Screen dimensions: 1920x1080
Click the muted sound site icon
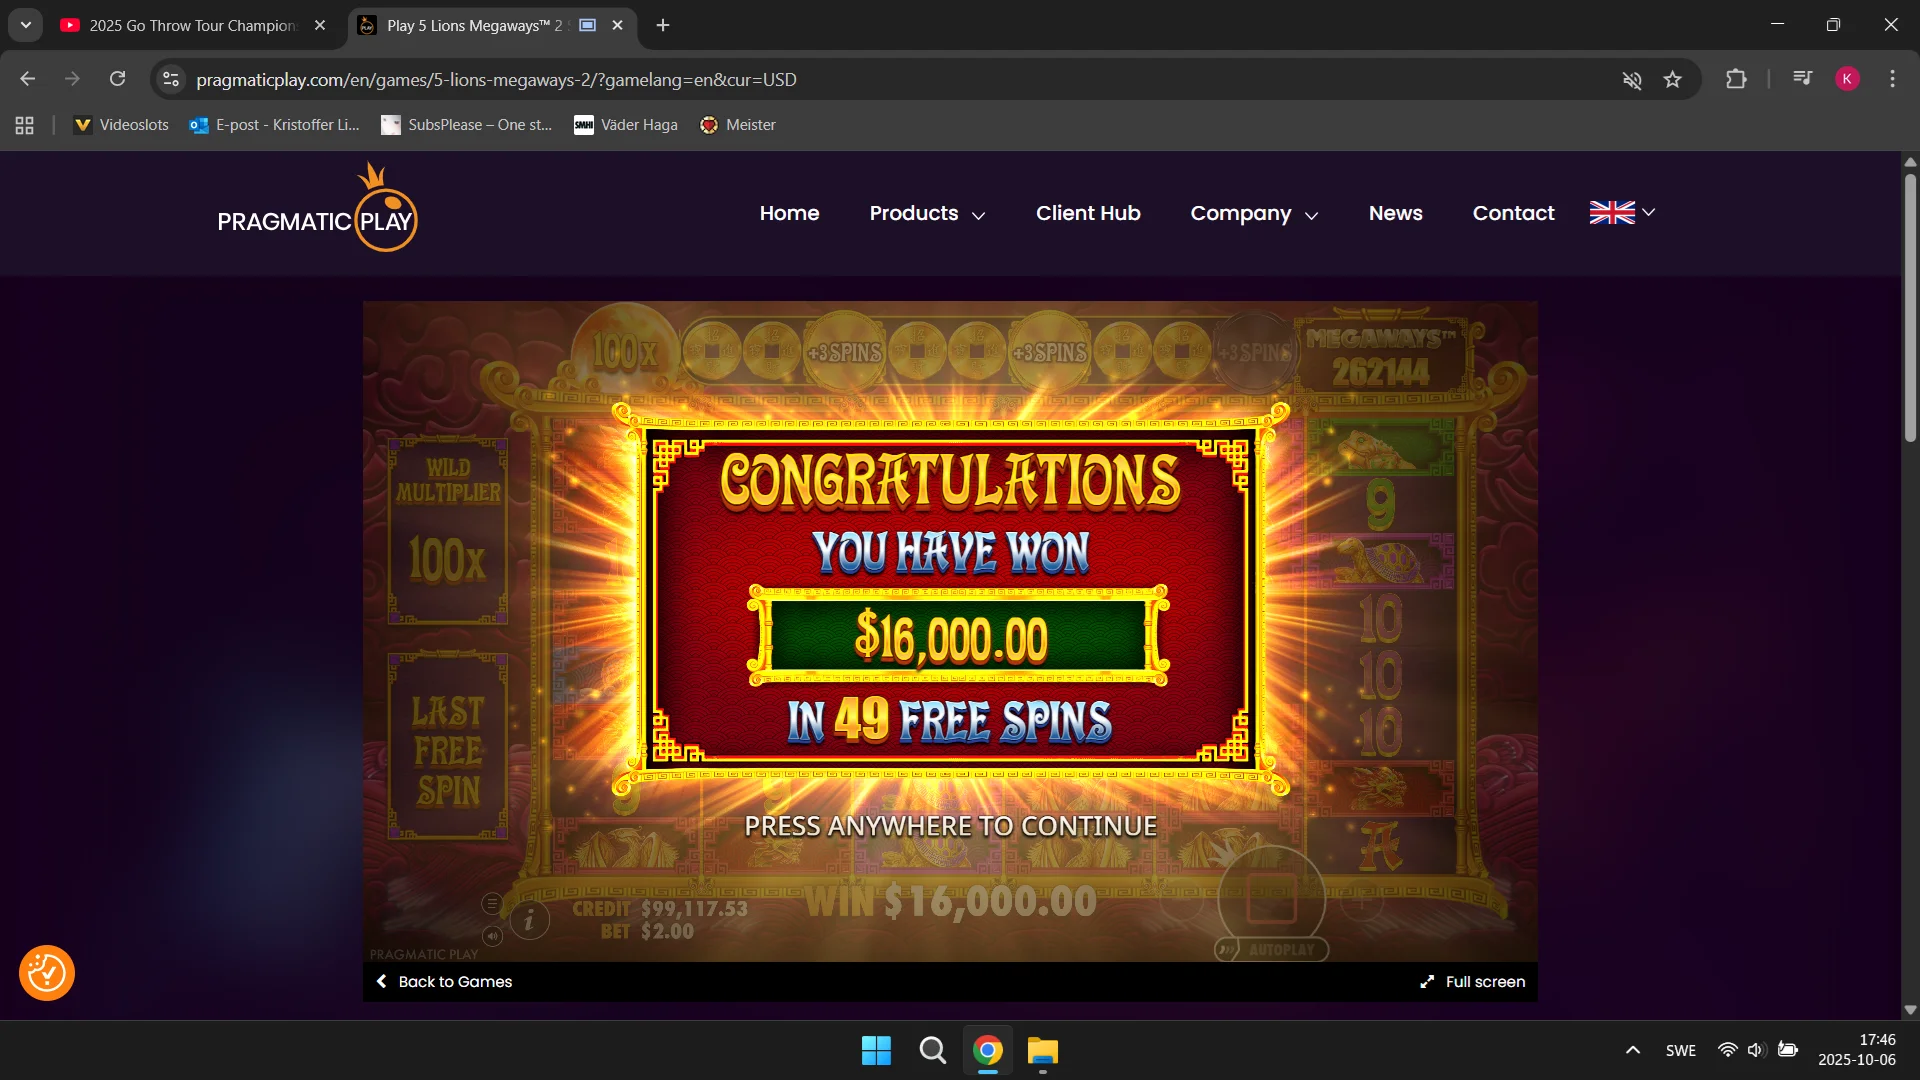coord(1632,80)
